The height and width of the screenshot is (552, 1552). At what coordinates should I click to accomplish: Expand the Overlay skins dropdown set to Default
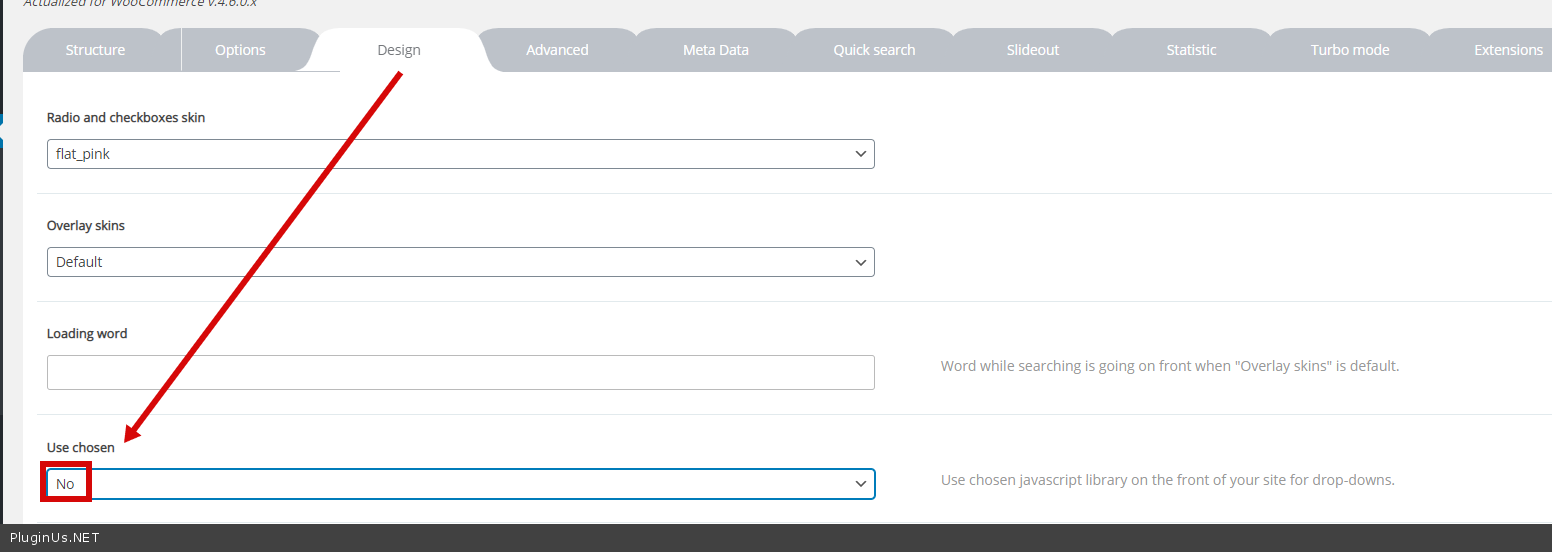[x=460, y=262]
